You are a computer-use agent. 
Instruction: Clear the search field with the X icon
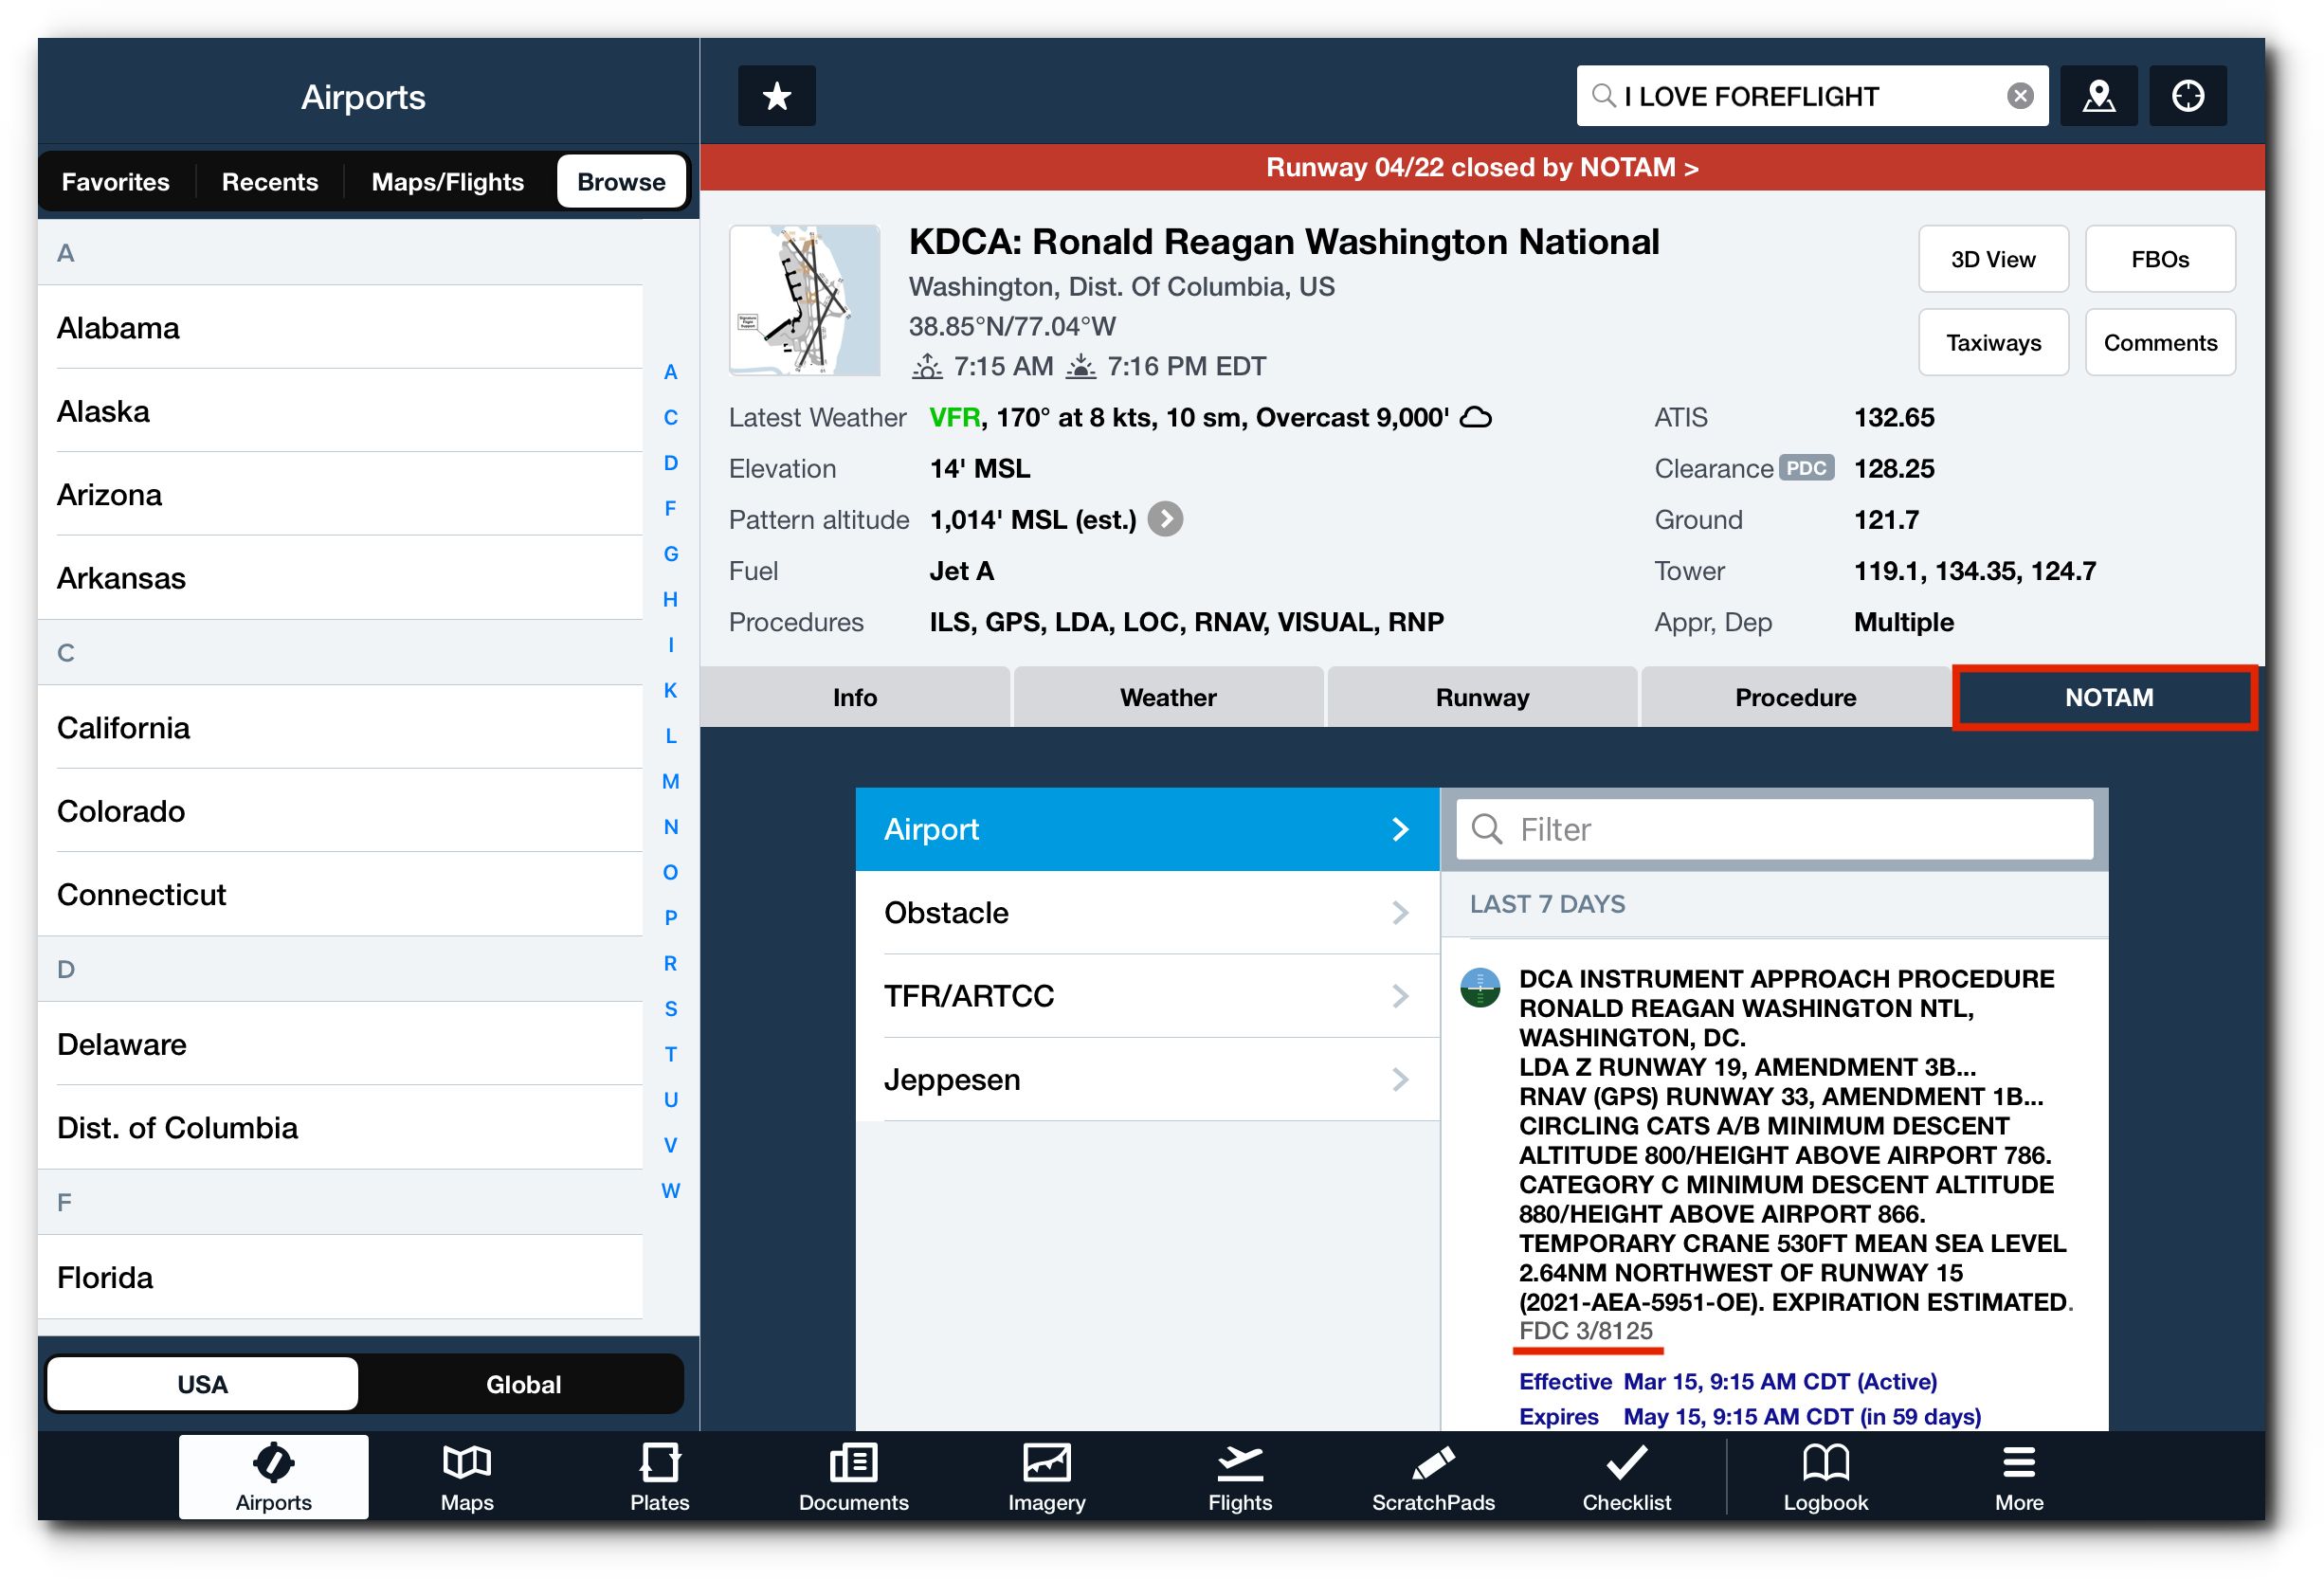(2019, 96)
